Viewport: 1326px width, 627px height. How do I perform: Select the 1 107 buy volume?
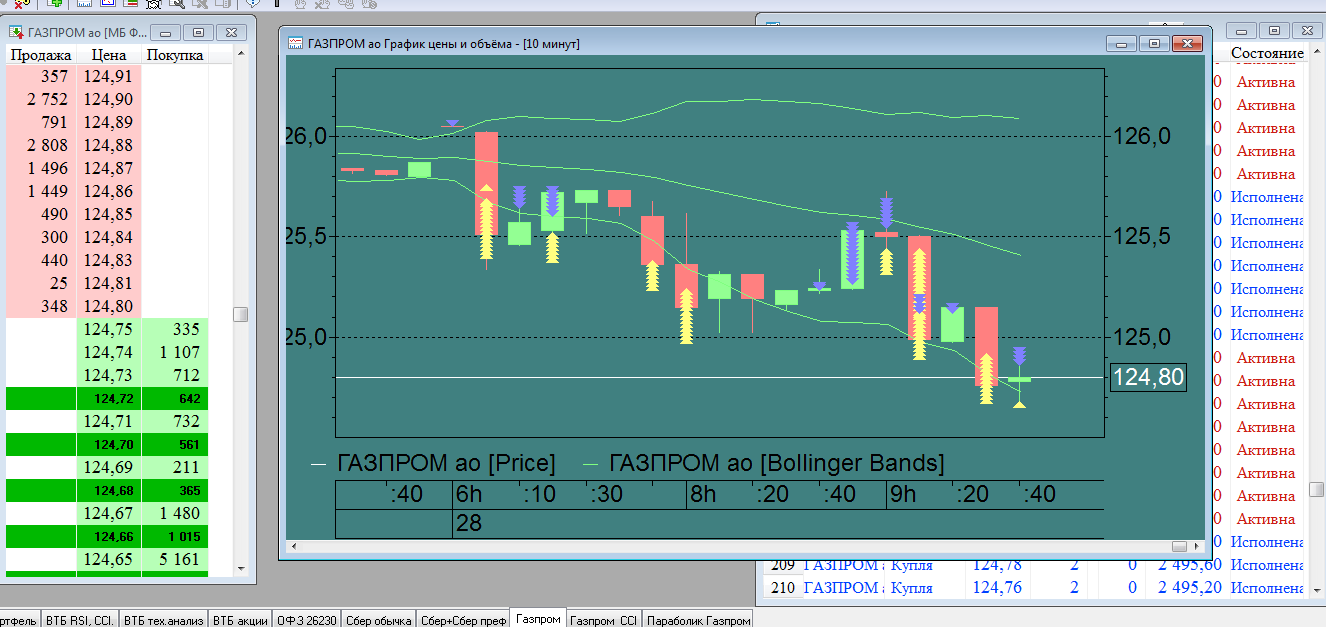point(175,352)
